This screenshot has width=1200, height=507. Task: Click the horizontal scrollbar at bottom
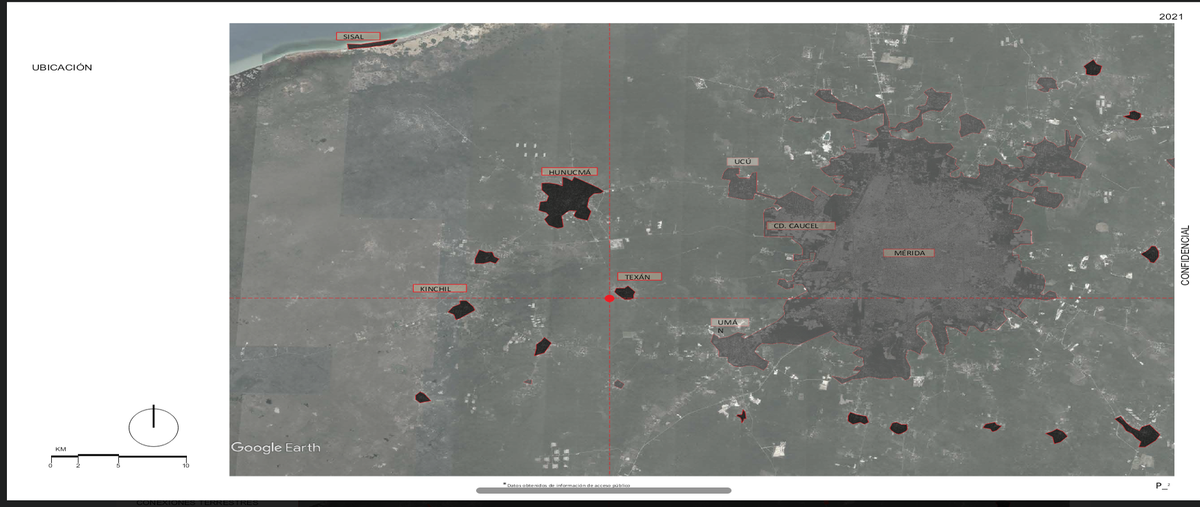pos(604,491)
